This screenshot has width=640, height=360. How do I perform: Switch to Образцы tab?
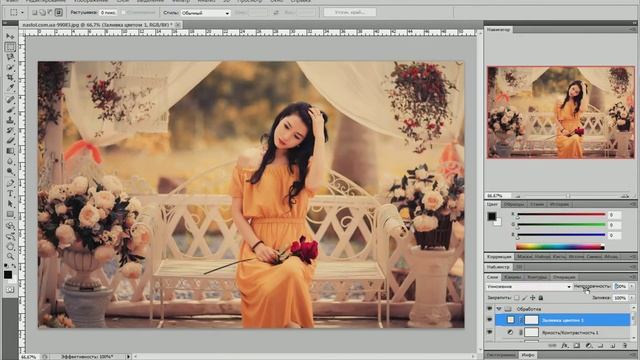click(513, 204)
